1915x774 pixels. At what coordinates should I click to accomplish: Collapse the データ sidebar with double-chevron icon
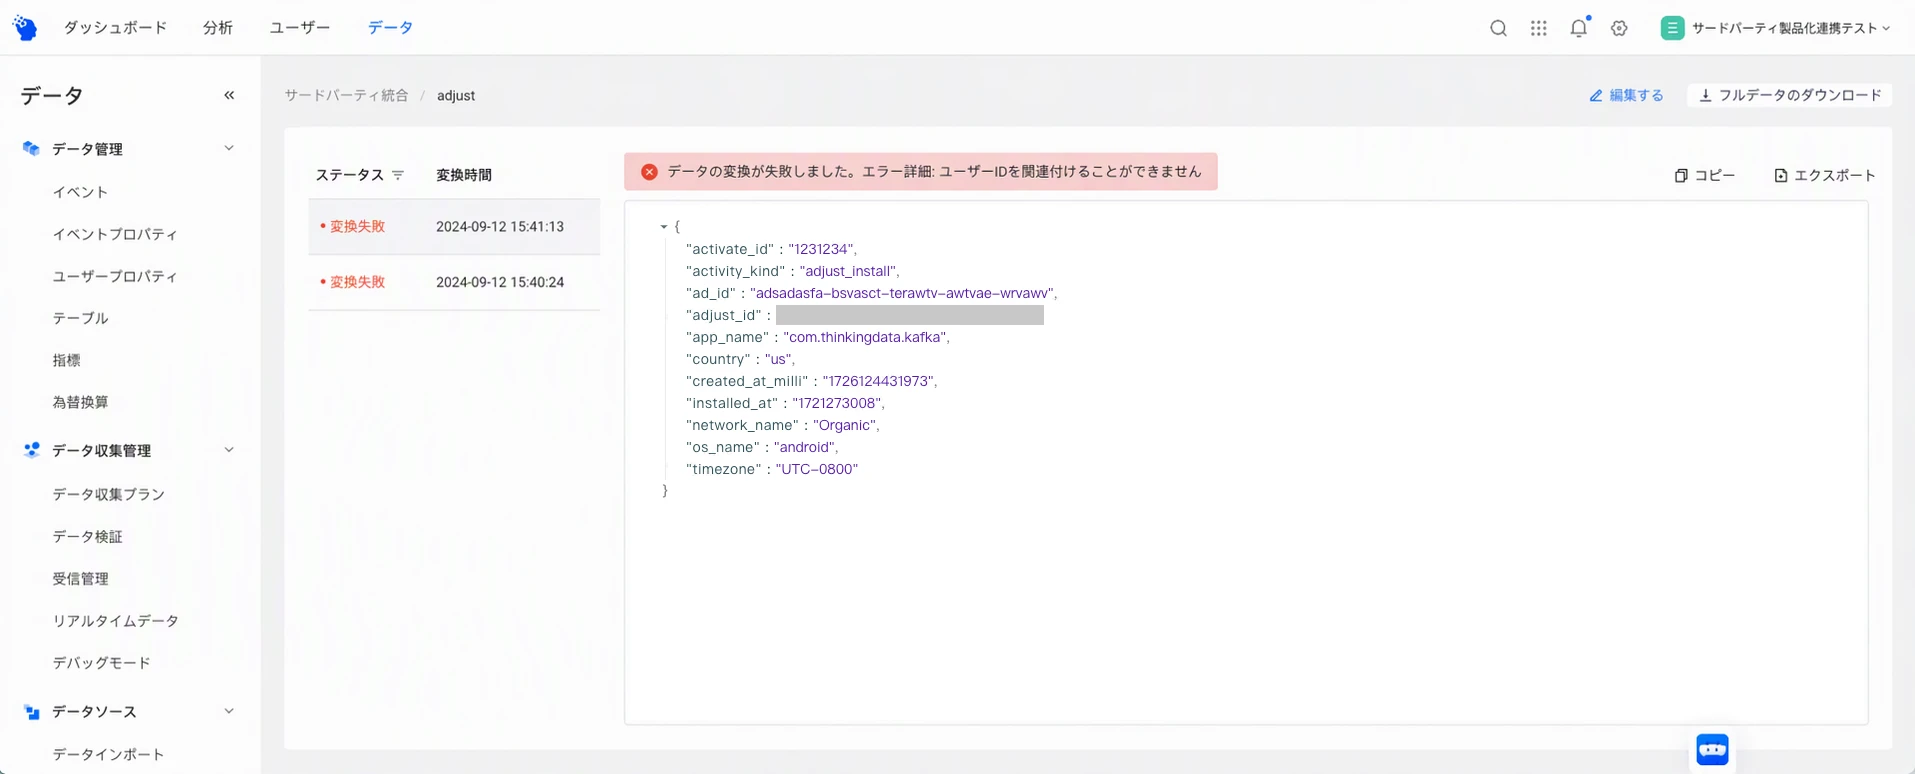coord(229,95)
